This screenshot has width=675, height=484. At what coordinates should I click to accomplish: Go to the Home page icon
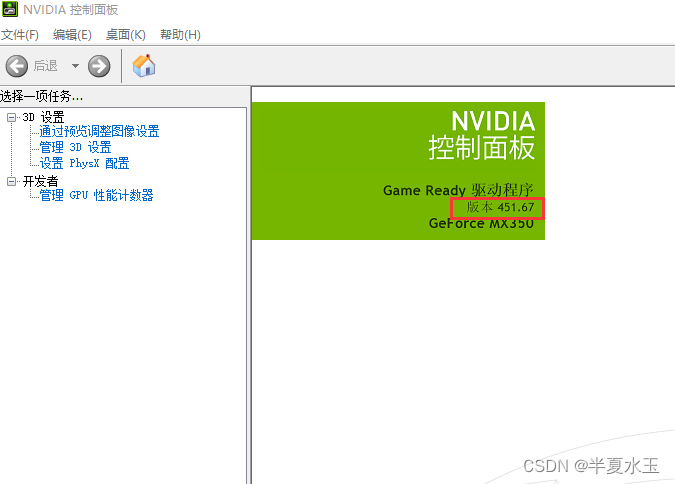(144, 66)
